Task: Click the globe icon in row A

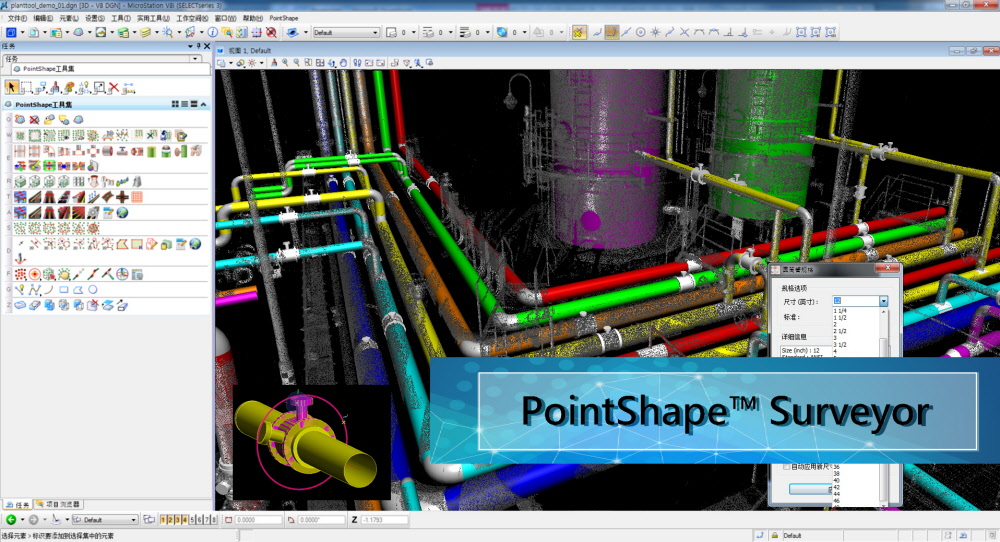Action: [122, 212]
